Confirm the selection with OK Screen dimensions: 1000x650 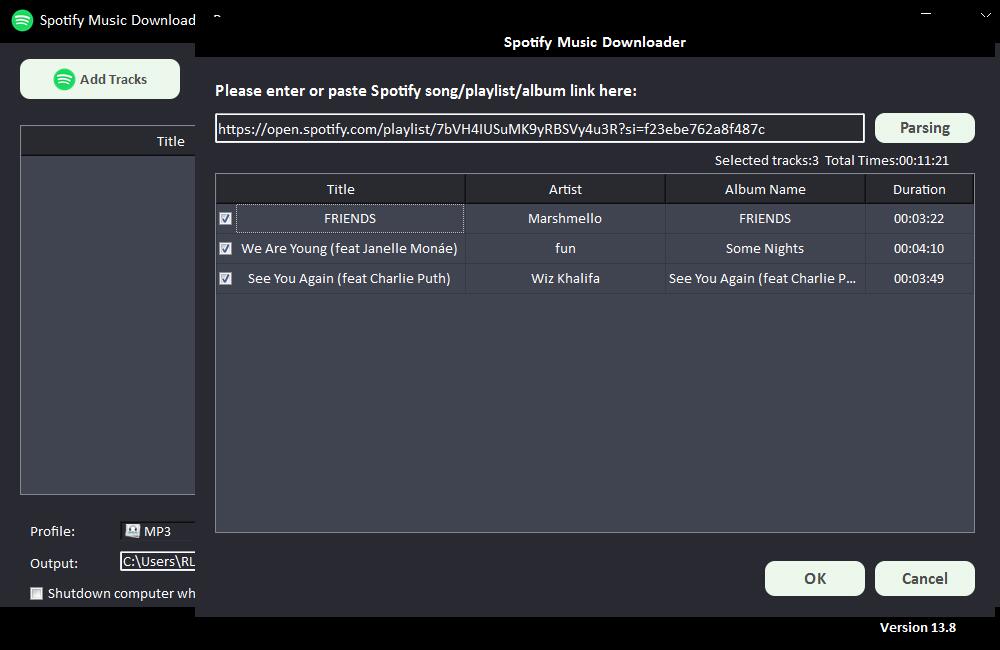(x=815, y=578)
